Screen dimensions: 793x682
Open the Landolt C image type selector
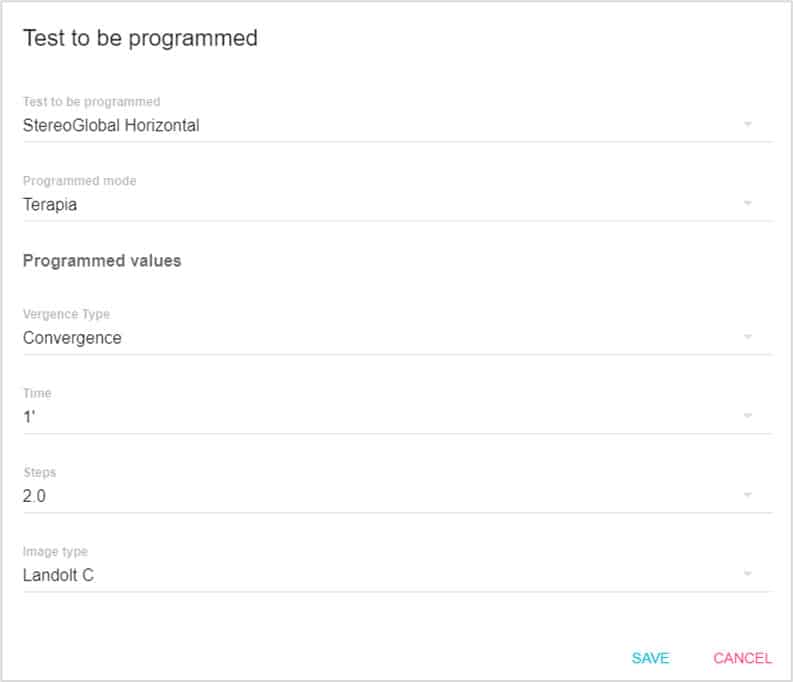click(x=380, y=575)
